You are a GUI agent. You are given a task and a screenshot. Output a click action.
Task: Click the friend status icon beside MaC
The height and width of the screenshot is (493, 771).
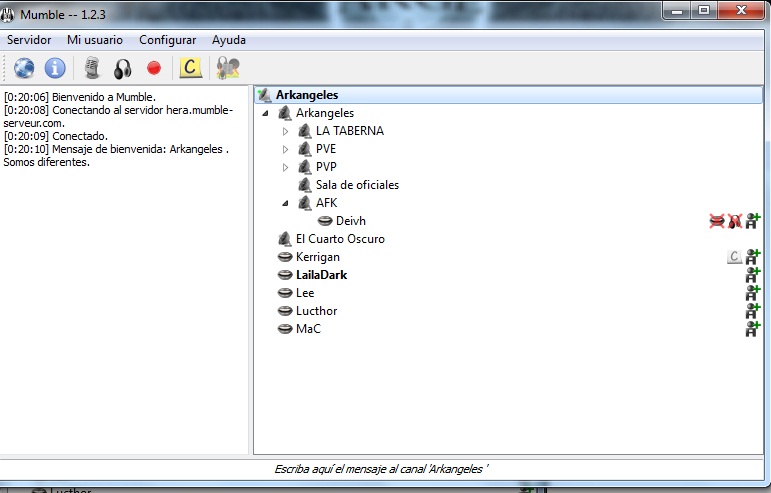(753, 329)
